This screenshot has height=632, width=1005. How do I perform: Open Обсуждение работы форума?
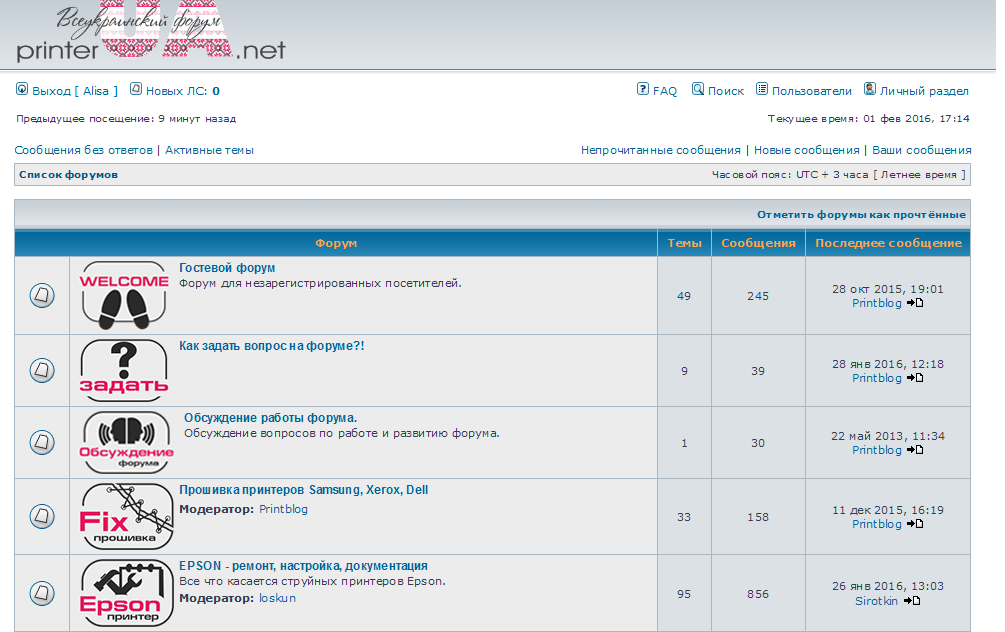[x=270, y=418]
